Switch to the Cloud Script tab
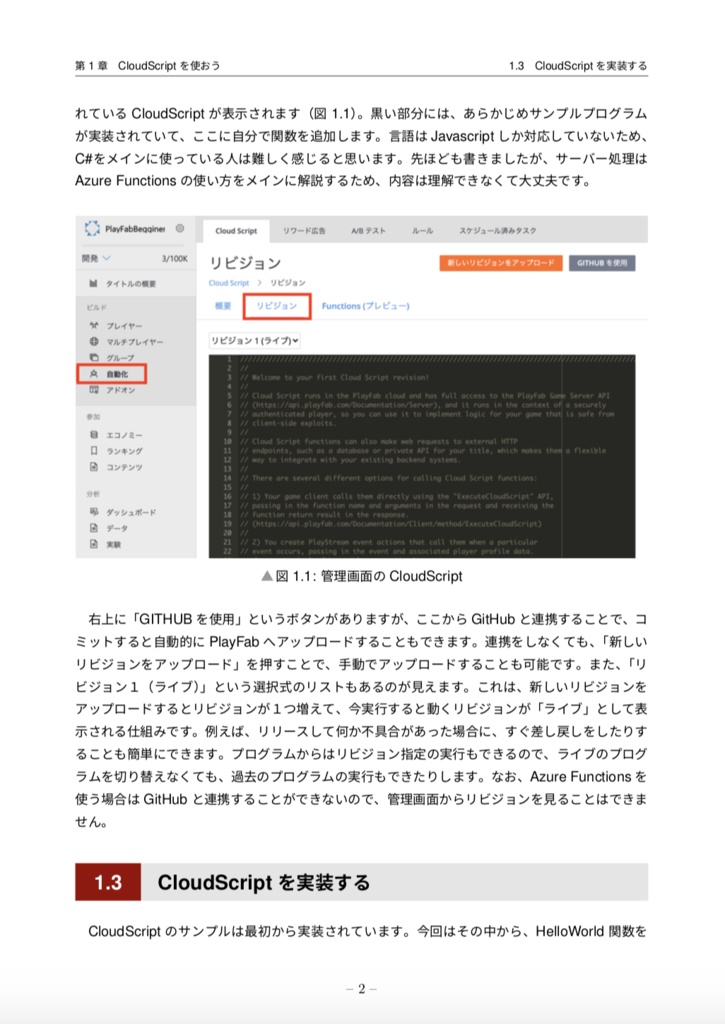 [x=236, y=231]
